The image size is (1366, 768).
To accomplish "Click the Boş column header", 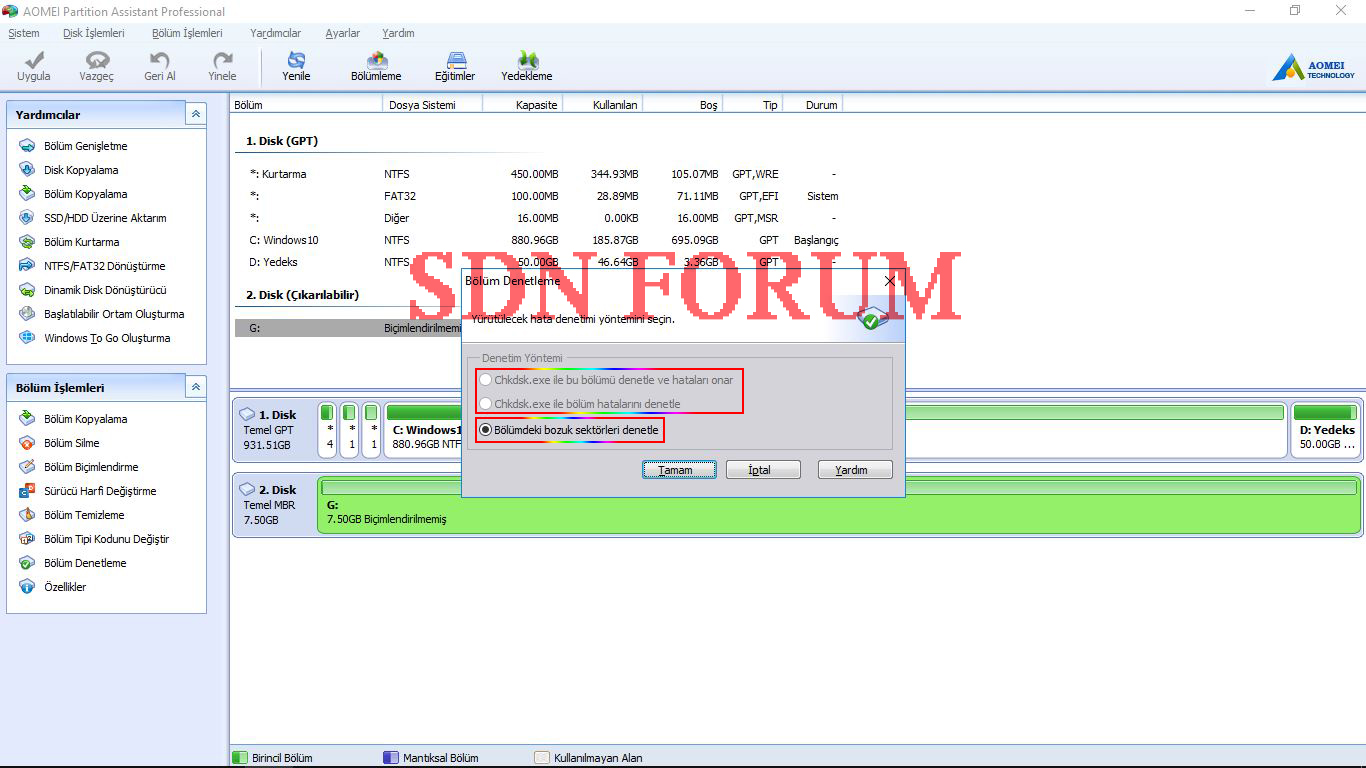I will [682, 105].
